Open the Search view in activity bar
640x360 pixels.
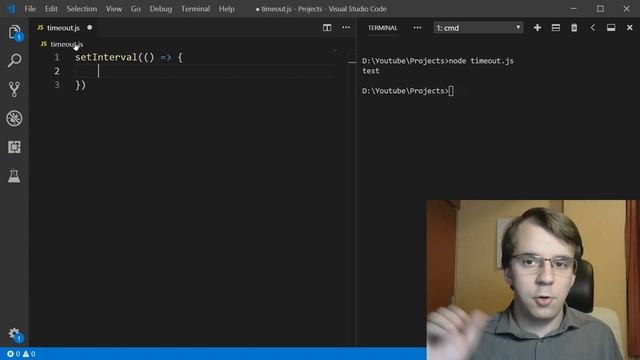(14, 60)
